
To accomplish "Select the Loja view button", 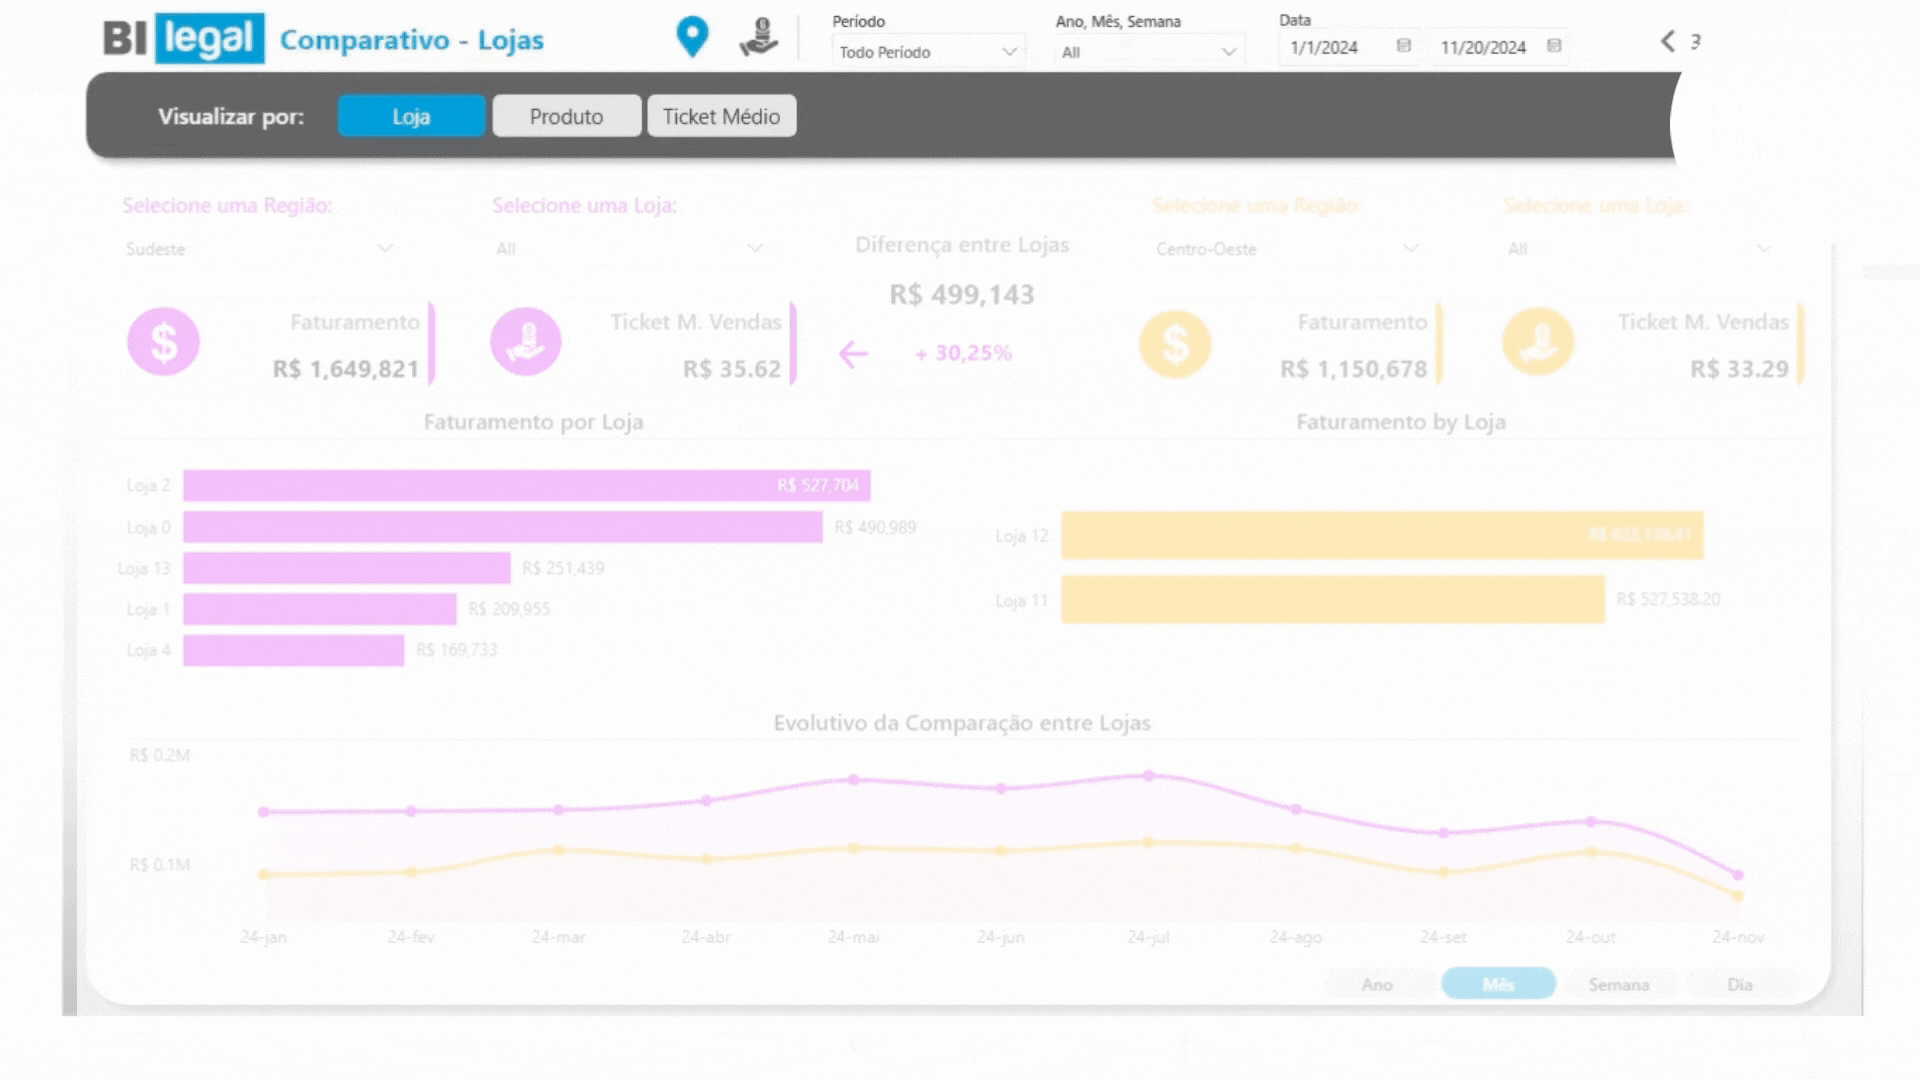I will [411, 116].
